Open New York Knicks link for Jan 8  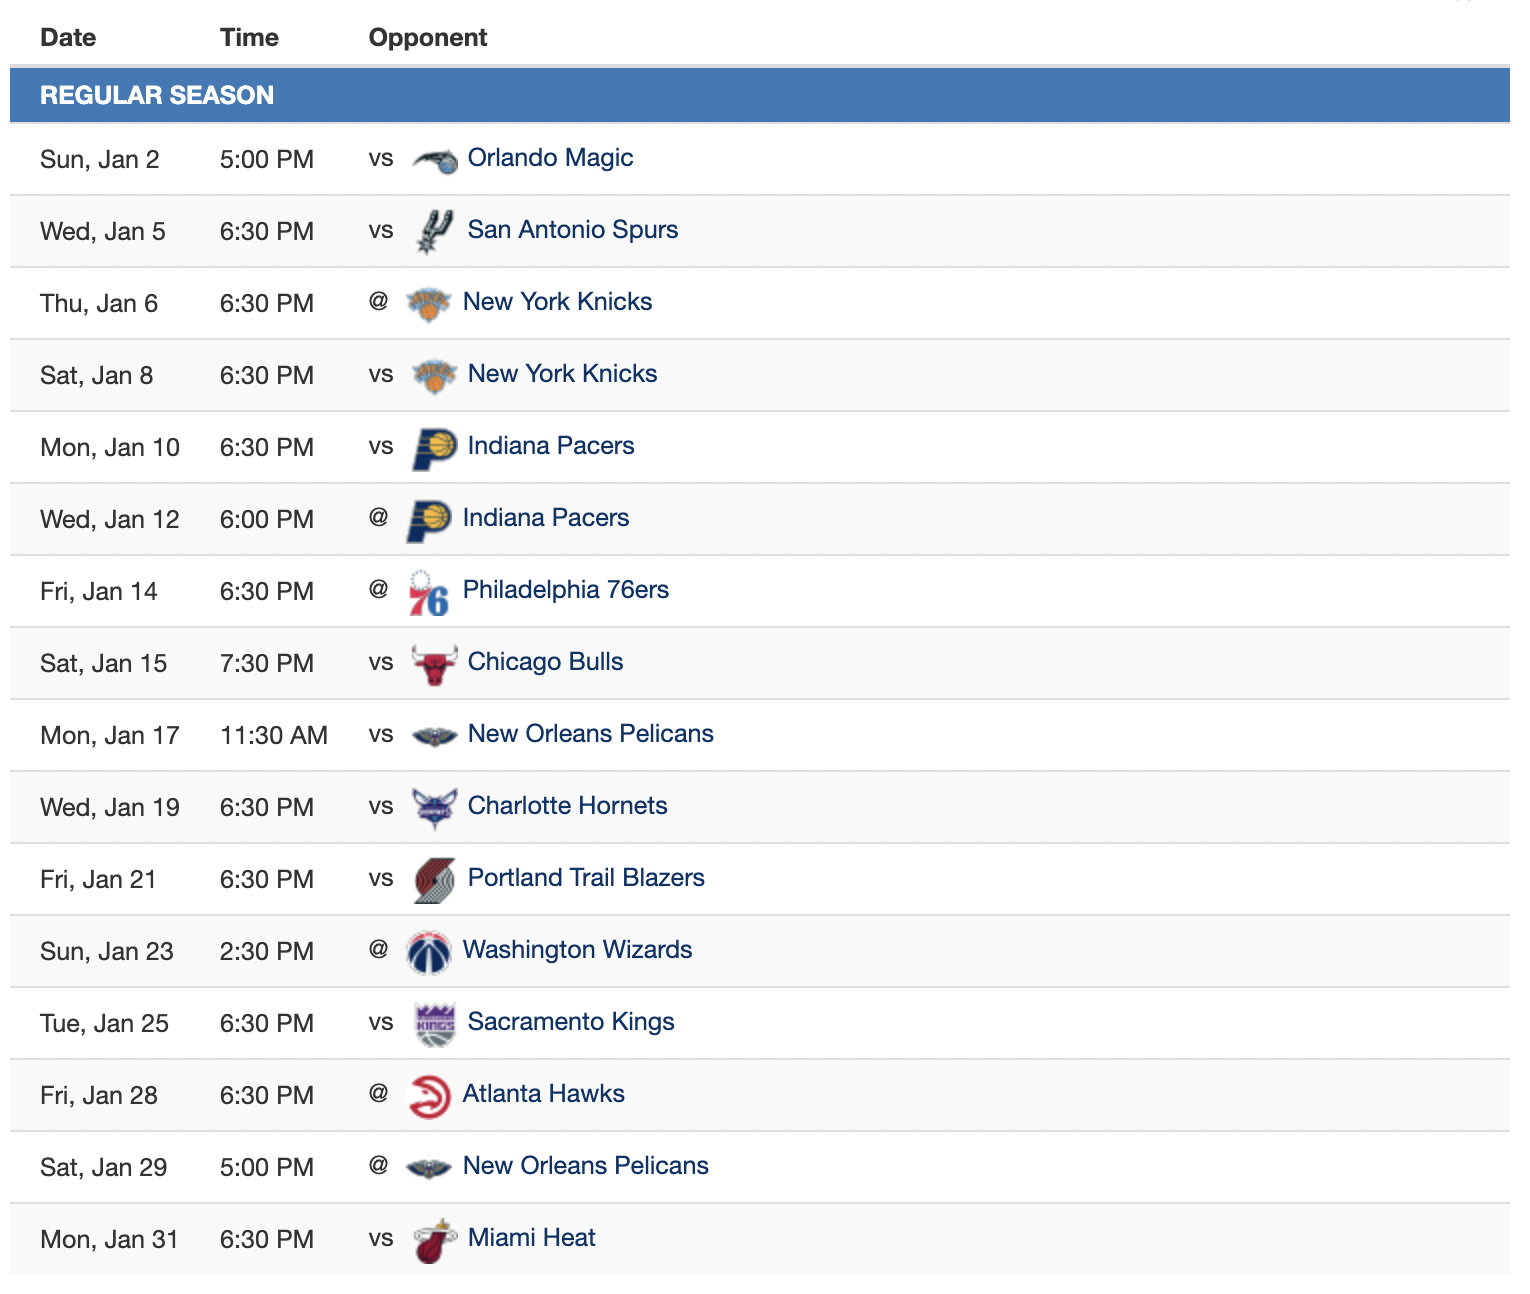point(562,374)
